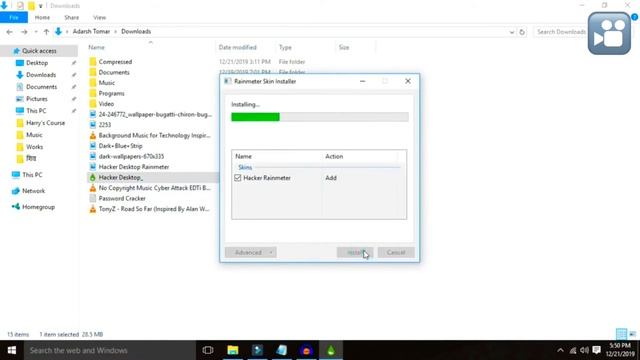This screenshot has height=360, width=640.
Task: Click Downloads in the address breadcrumb
Action: [x=136, y=31]
